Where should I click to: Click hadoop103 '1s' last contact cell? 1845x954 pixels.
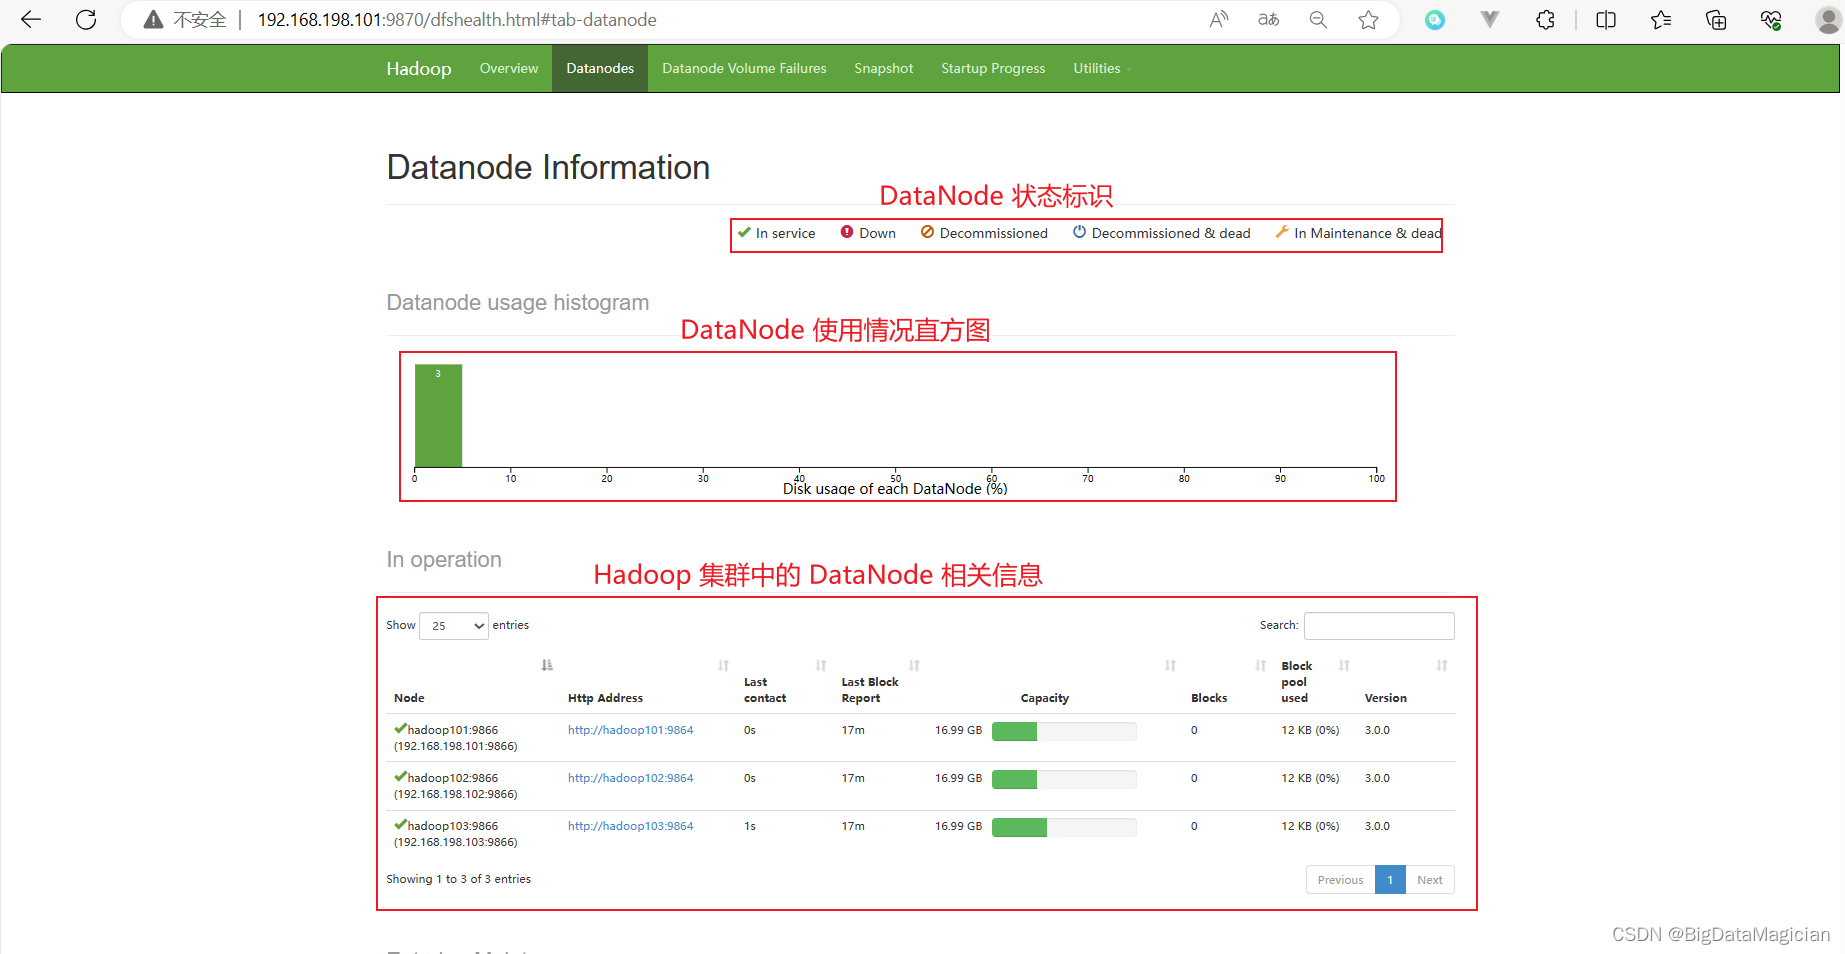750,826
